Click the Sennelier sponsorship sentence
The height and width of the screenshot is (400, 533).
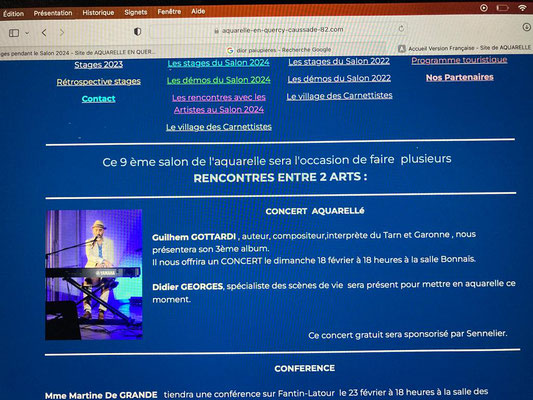coord(408,334)
